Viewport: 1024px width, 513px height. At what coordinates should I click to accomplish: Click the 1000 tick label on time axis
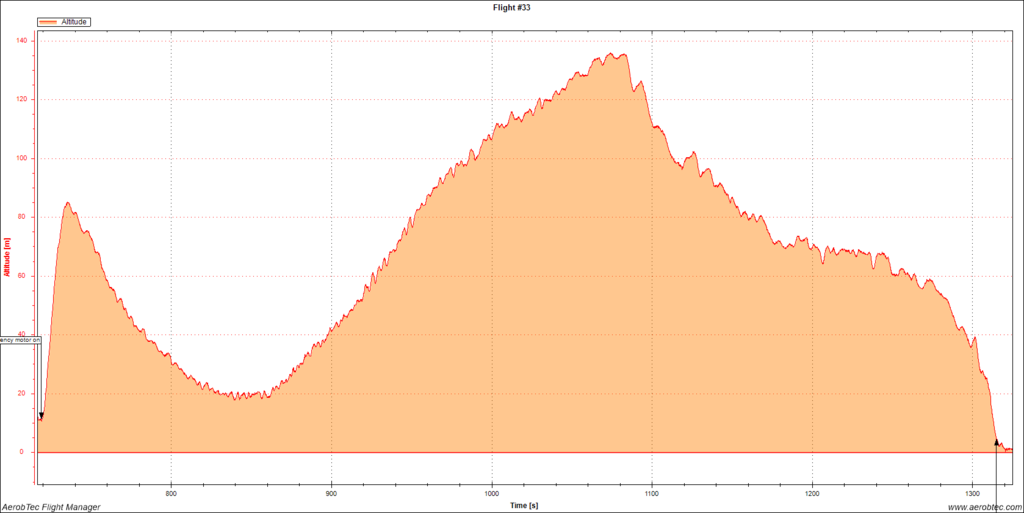pos(491,493)
